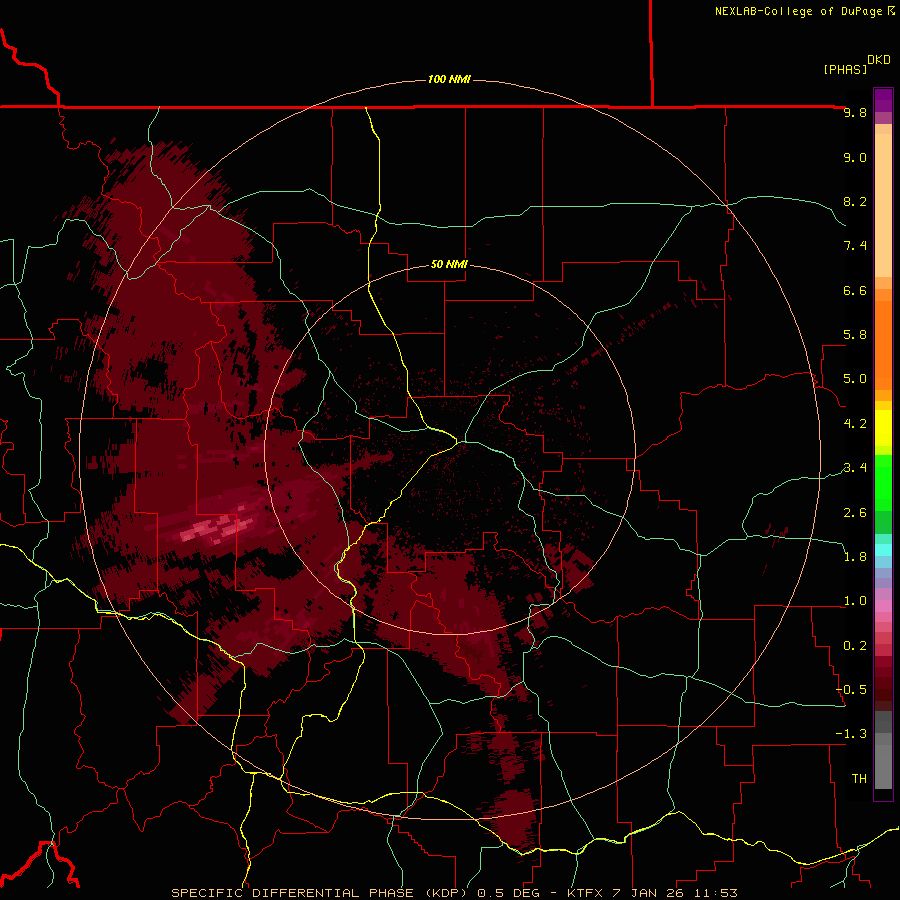Image resolution: width=900 pixels, height=900 pixels.
Task: Click the -0.5 value on the legend
Action: point(851,689)
